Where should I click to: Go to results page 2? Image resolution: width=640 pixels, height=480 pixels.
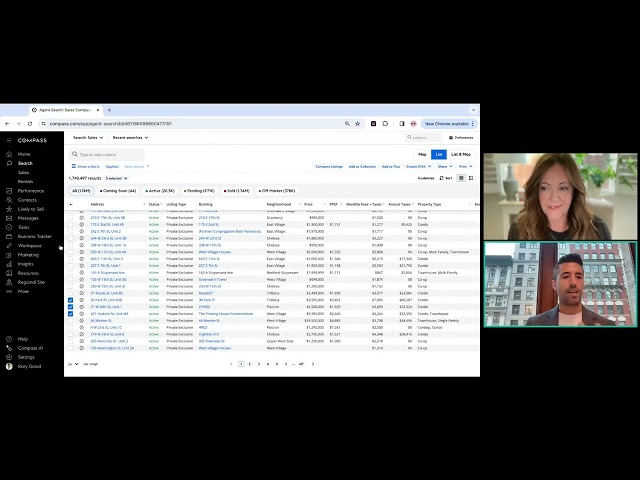click(250, 364)
